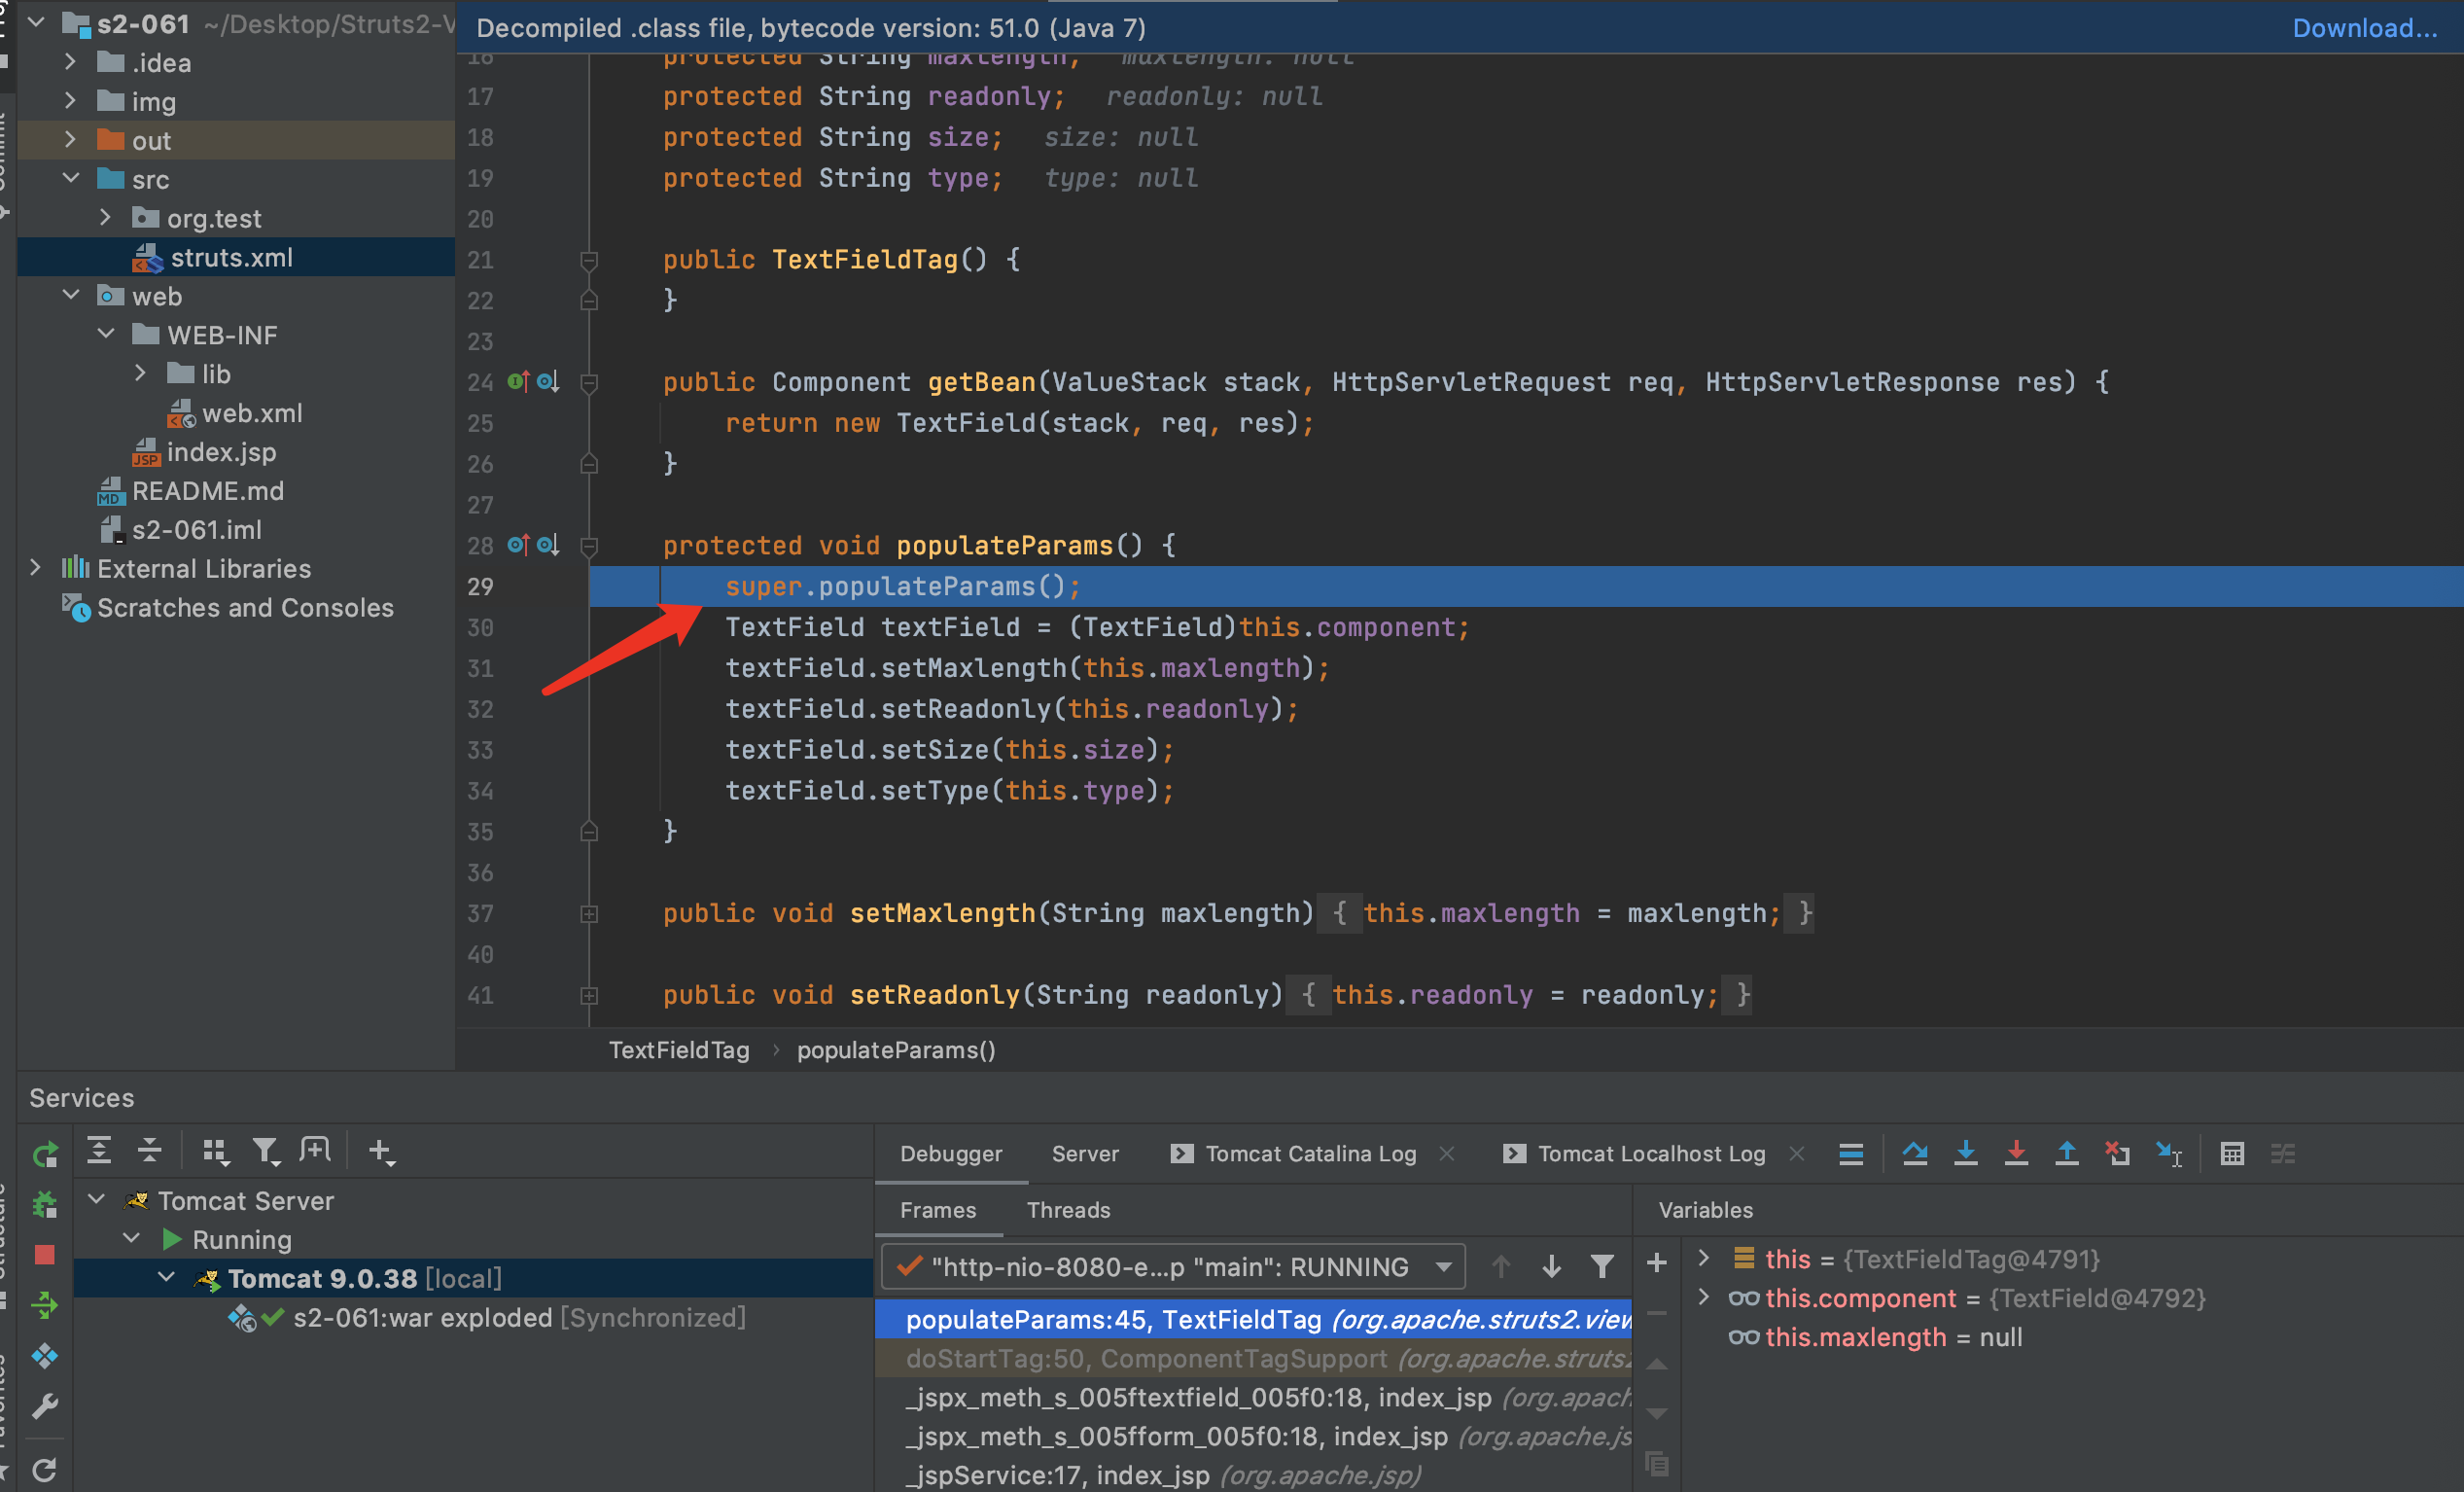Viewport: 2464px width, 1492px height.
Task: Unfold the setMaxlength method at line 37
Action: (x=589, y=914)
